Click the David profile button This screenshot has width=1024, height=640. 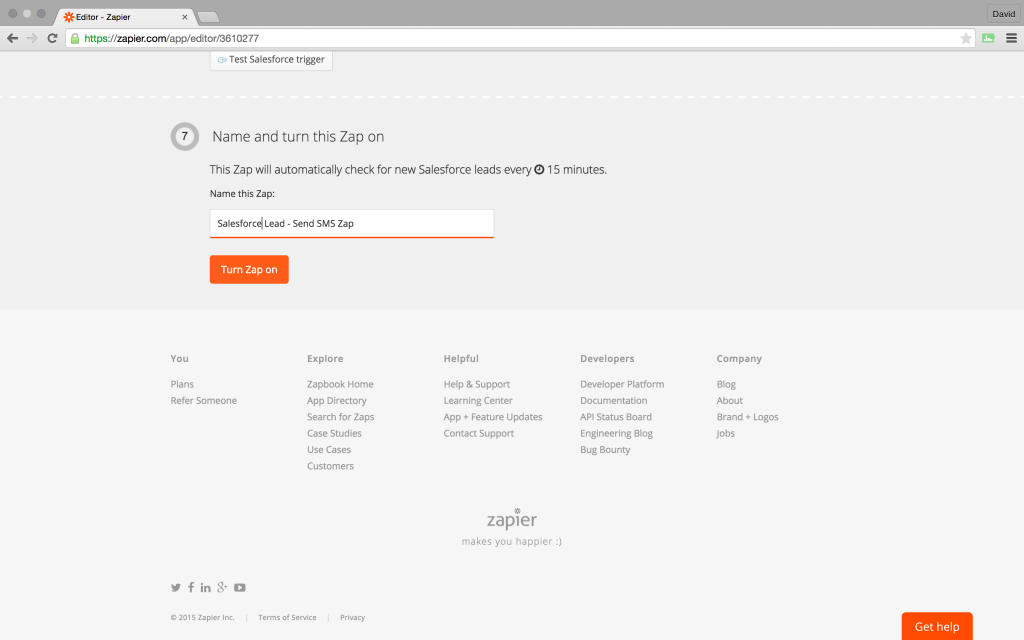pos(1003,14)
